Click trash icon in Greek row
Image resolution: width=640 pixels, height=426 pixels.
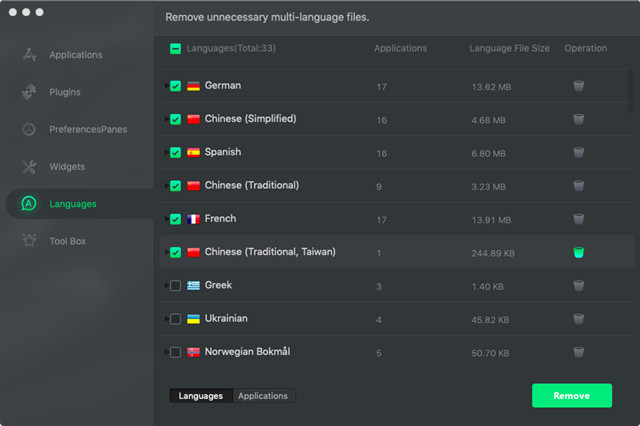tap(578, 286)
